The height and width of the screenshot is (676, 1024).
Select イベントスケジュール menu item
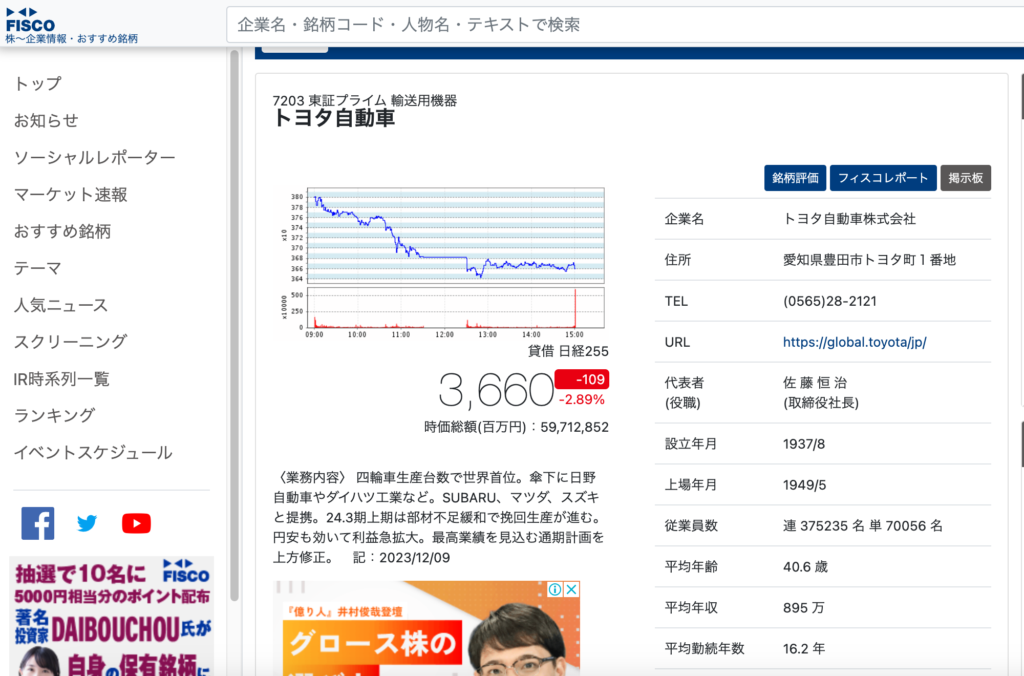click(x=93, y=453)
